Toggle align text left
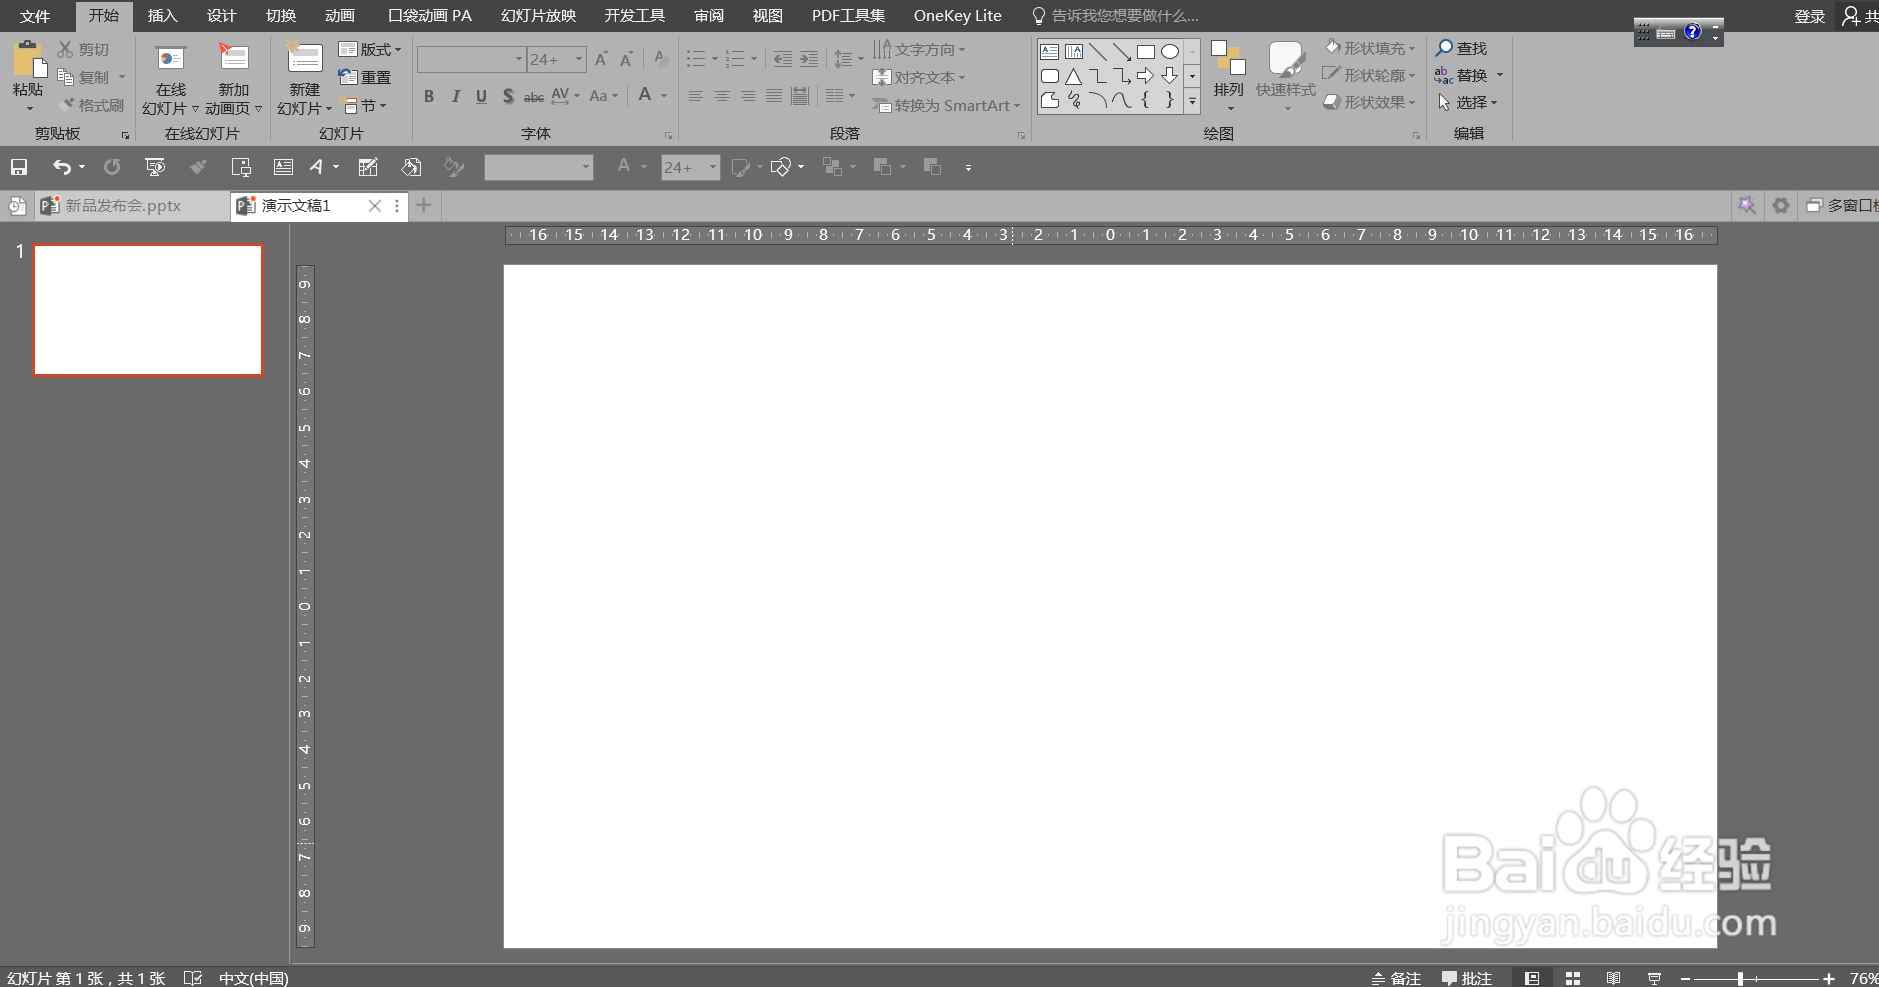 (696, 96)
